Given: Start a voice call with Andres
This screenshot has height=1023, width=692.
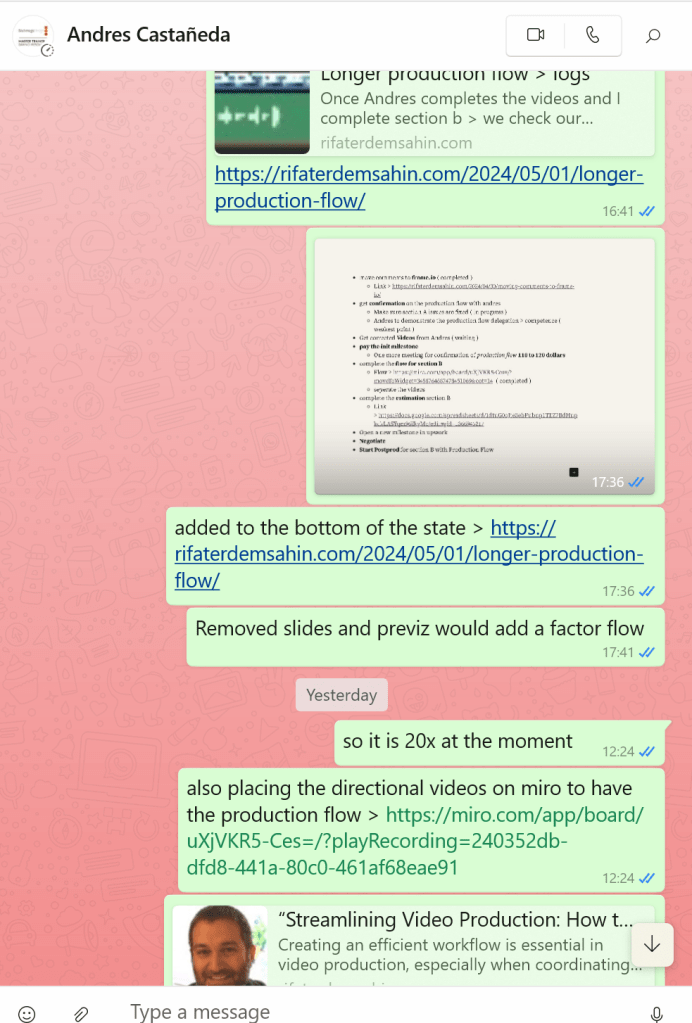Looking at the screenshot, I should tap(592, 35).
